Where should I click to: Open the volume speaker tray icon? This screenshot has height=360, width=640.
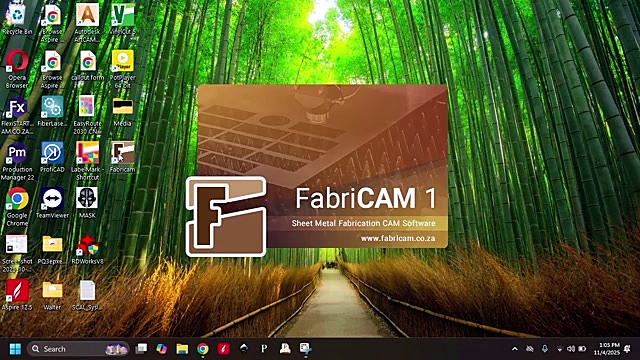[x=571, y=349]
